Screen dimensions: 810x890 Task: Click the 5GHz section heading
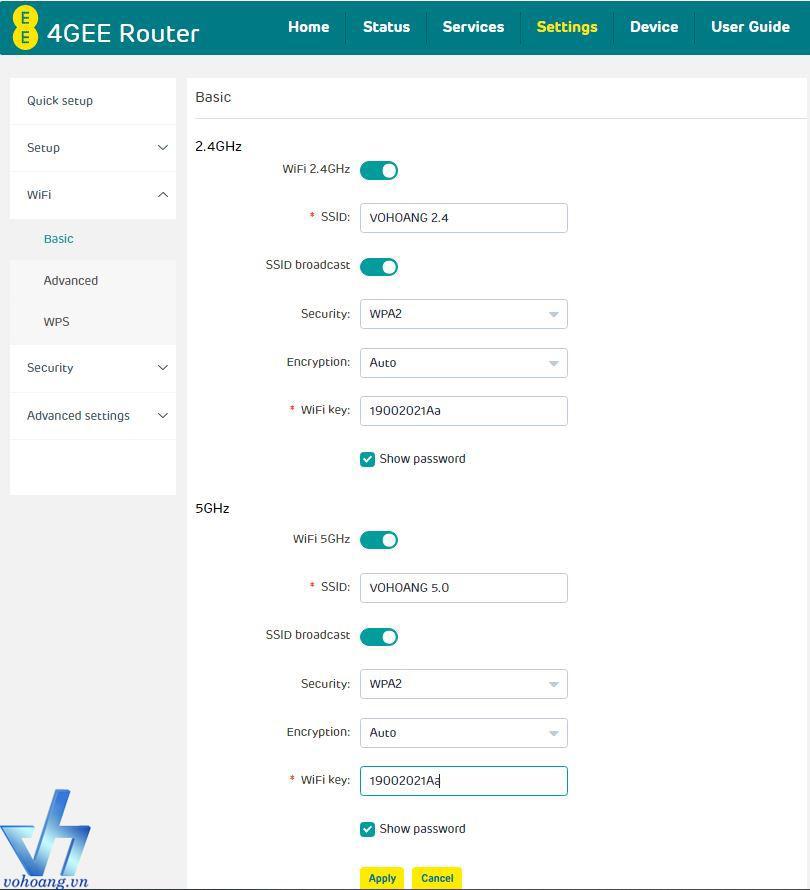(212, 508)
